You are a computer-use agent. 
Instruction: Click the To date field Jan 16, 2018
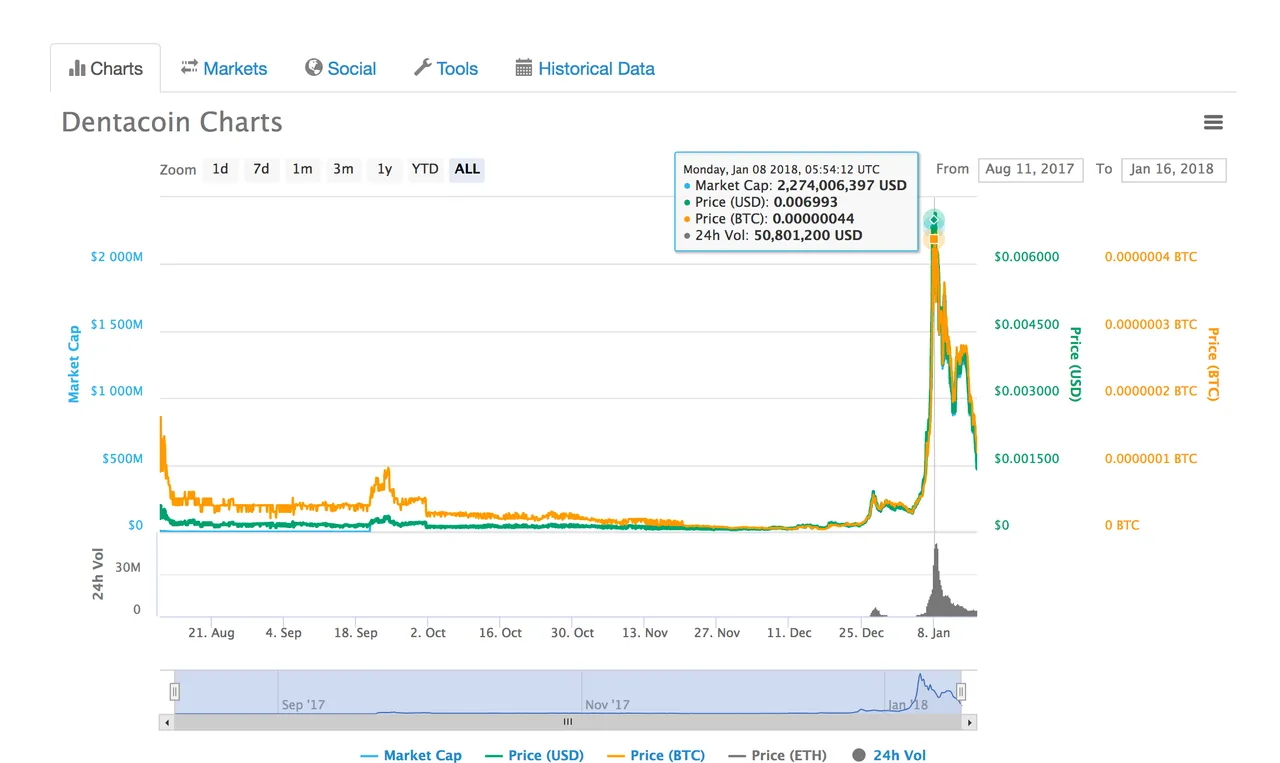click(x=1173, y=169)
